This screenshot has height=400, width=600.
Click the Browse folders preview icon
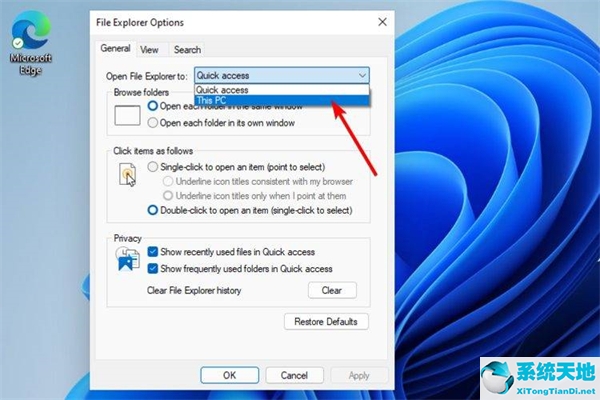(x=127, y=115)
